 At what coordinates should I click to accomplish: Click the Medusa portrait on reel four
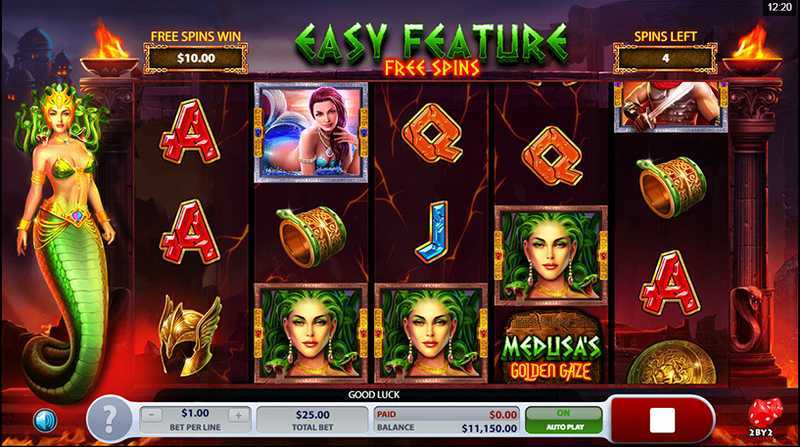[x=551, y=255]
